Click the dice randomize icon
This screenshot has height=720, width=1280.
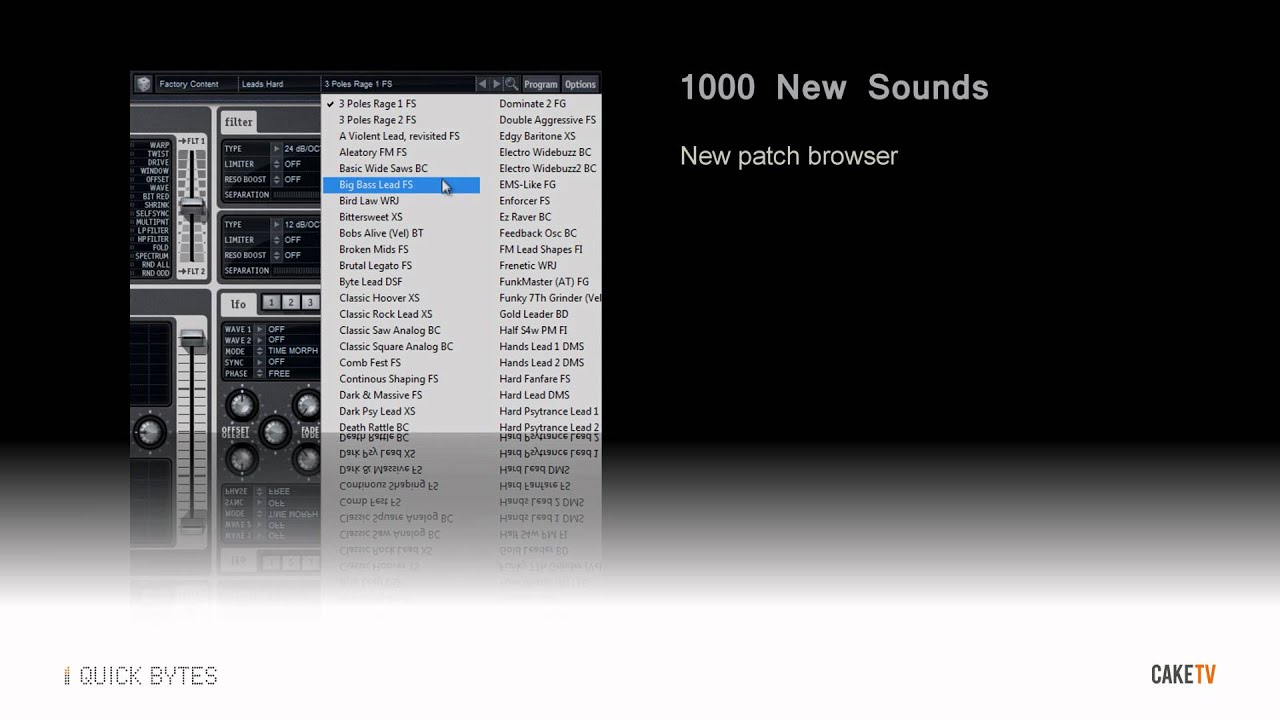pyautogui.click(x=144, y=84)
